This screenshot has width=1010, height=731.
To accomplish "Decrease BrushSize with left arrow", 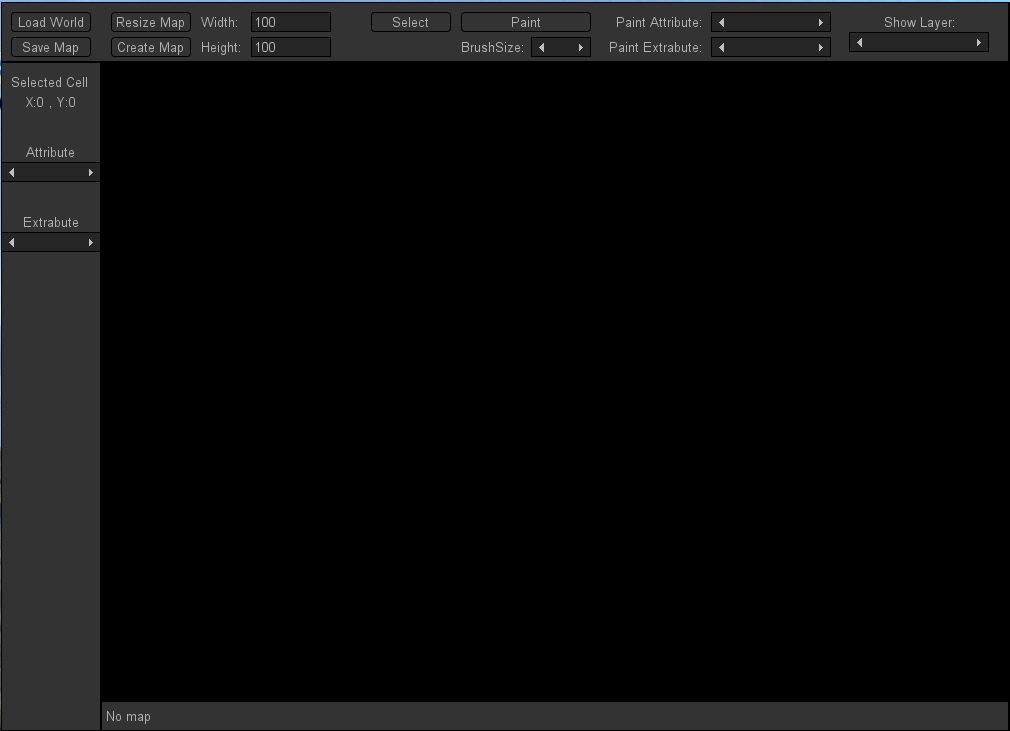I will point(541,47).
